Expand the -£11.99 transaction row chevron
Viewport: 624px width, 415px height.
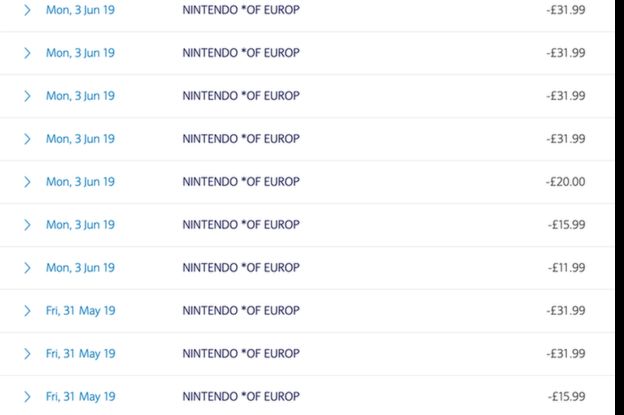[x=27, y=268]
